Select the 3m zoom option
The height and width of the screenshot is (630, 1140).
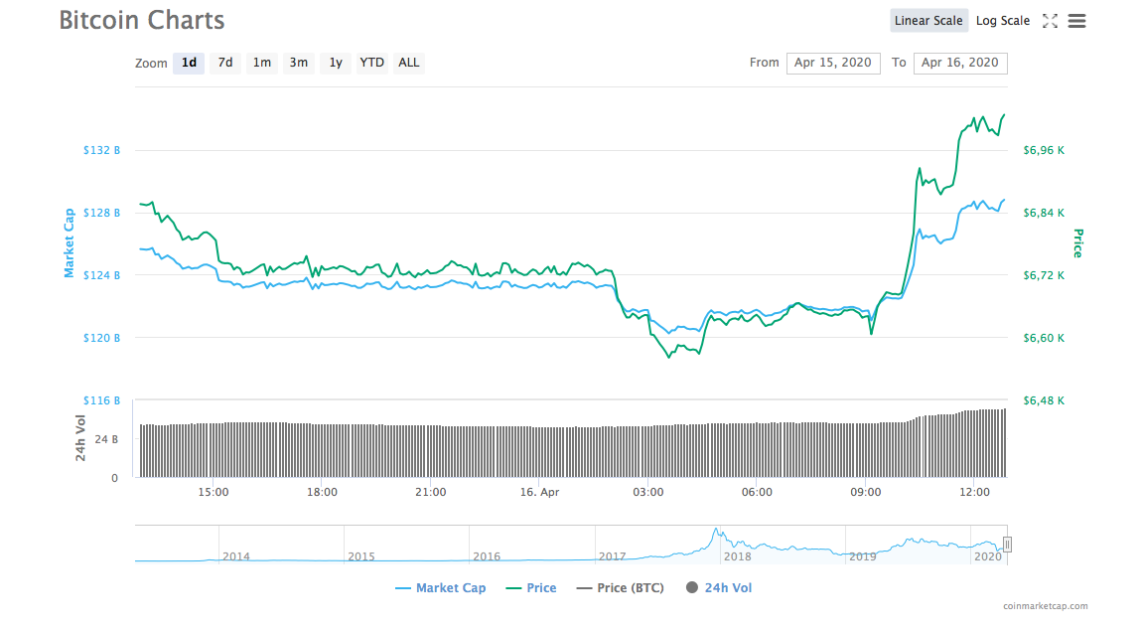click(298, 63)
